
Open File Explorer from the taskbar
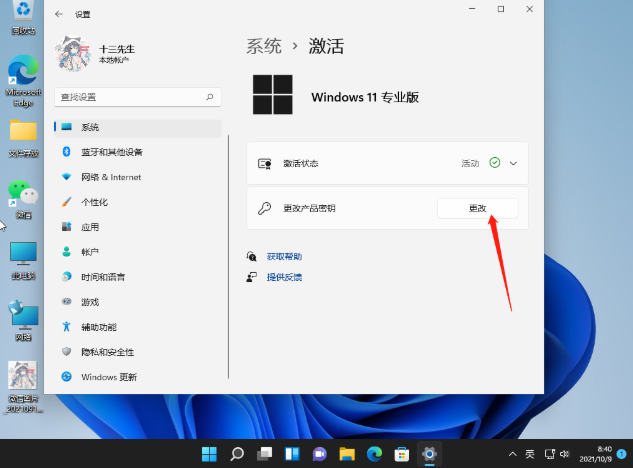pos(347,453)
